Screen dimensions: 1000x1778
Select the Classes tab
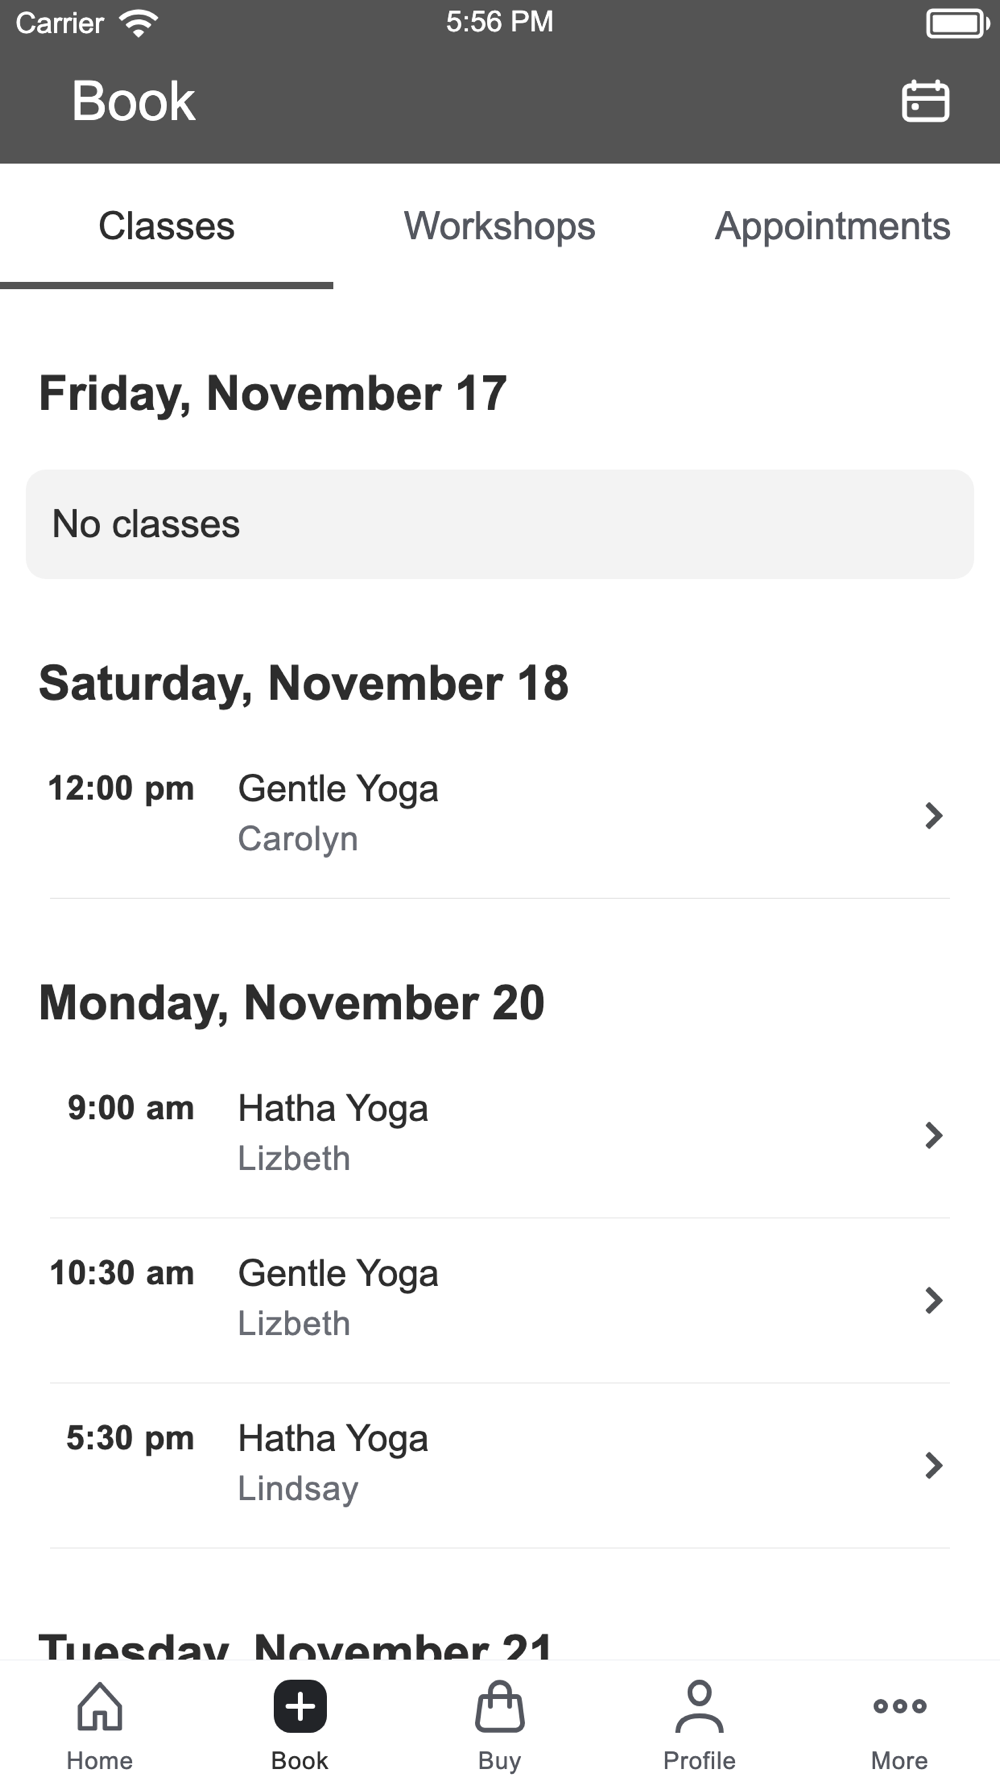coord(166,227)
